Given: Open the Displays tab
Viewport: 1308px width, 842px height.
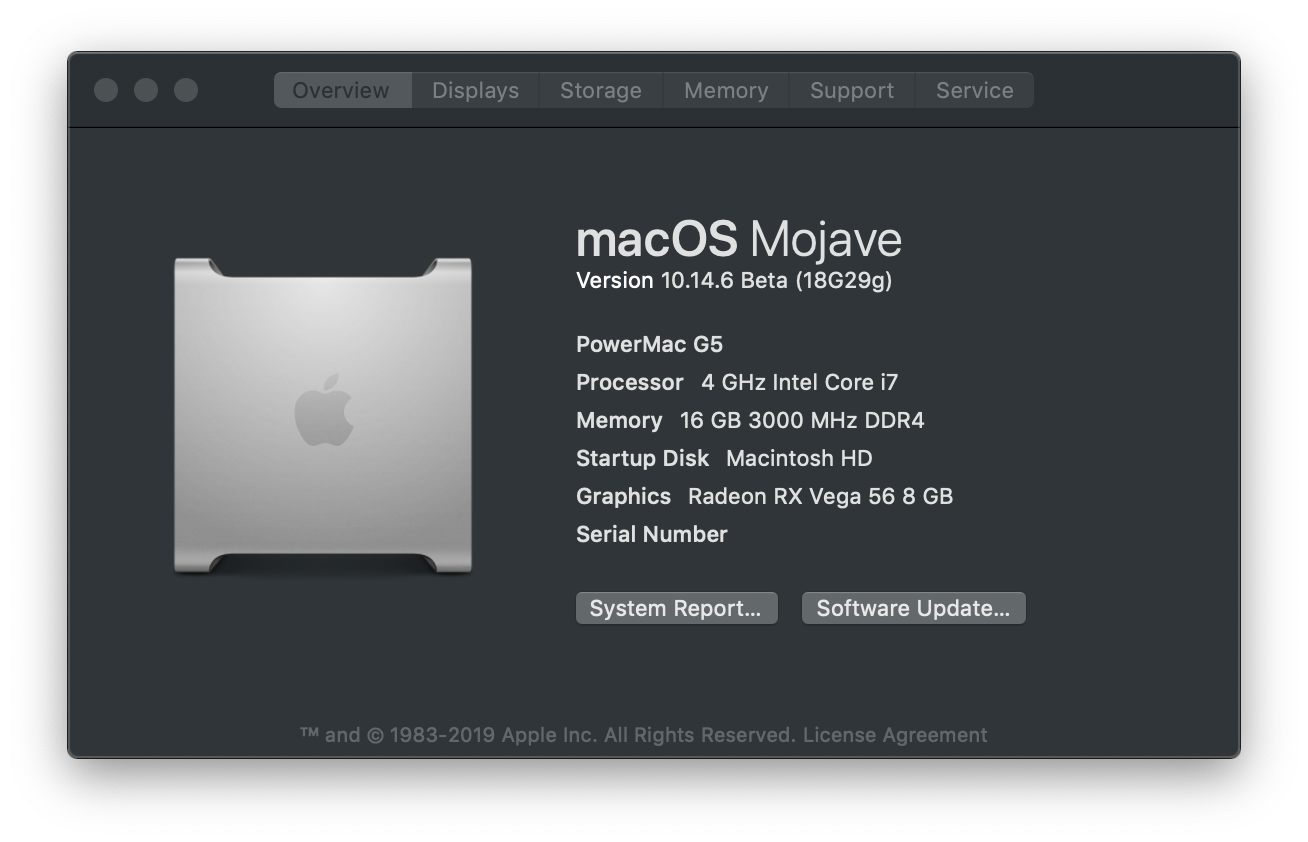Looking at the screenshot, I should click(x=475, y=90).
